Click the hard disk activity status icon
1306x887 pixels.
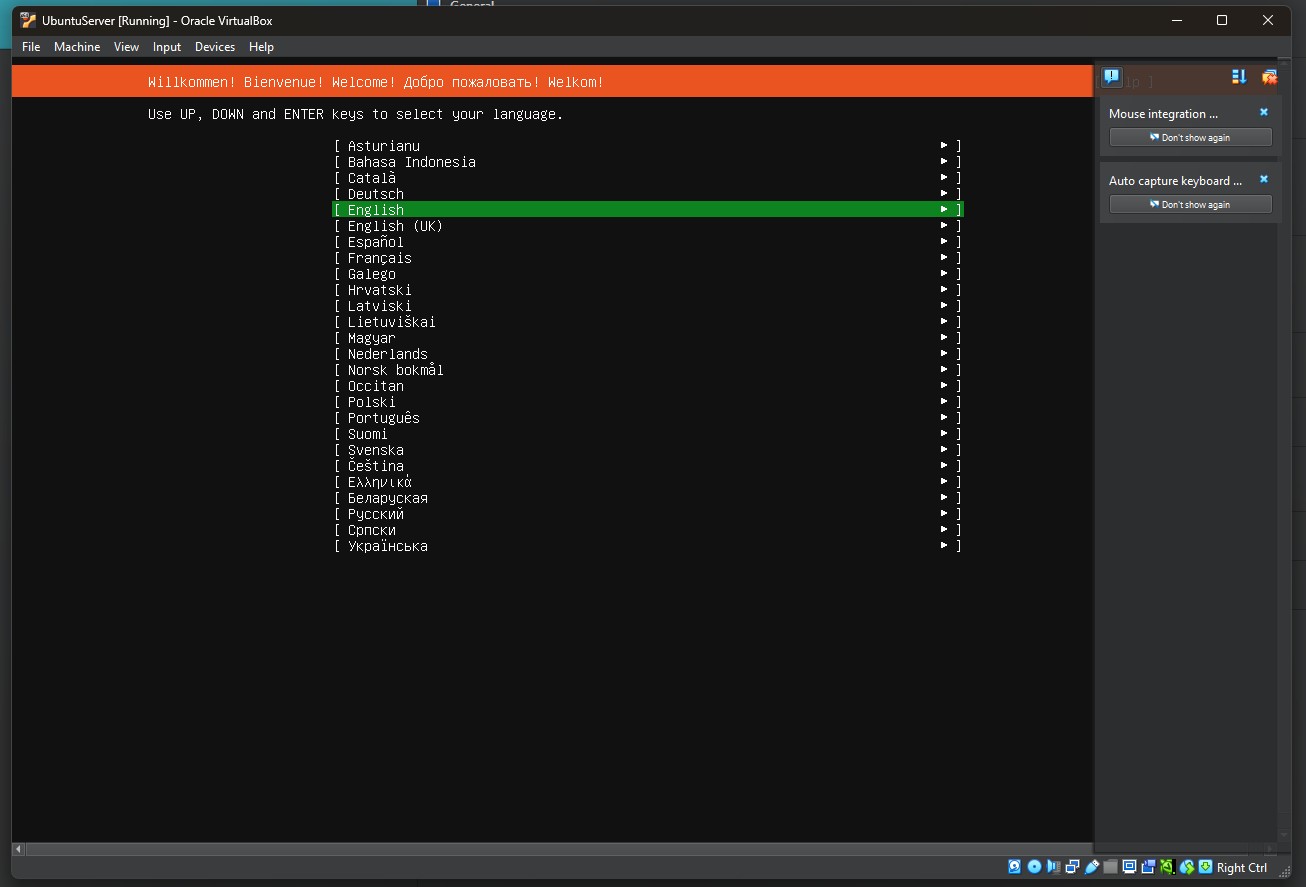pyautogui.click(x=1014, y=867)
